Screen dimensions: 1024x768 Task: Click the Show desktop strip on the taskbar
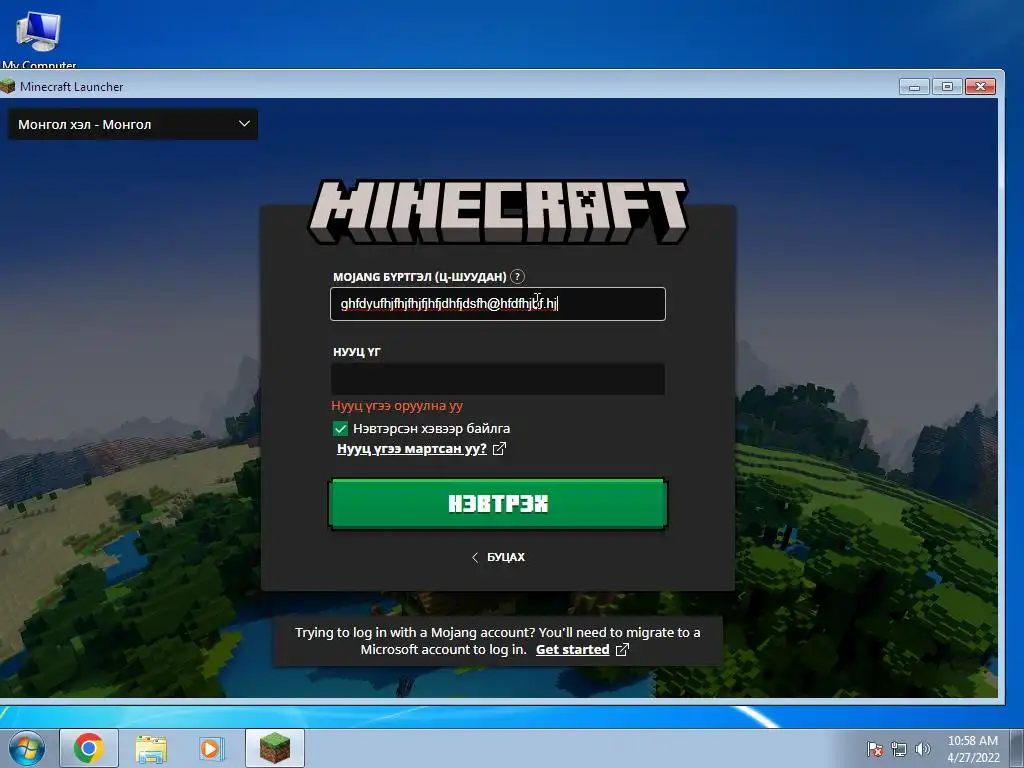[x=1019, y=748]
